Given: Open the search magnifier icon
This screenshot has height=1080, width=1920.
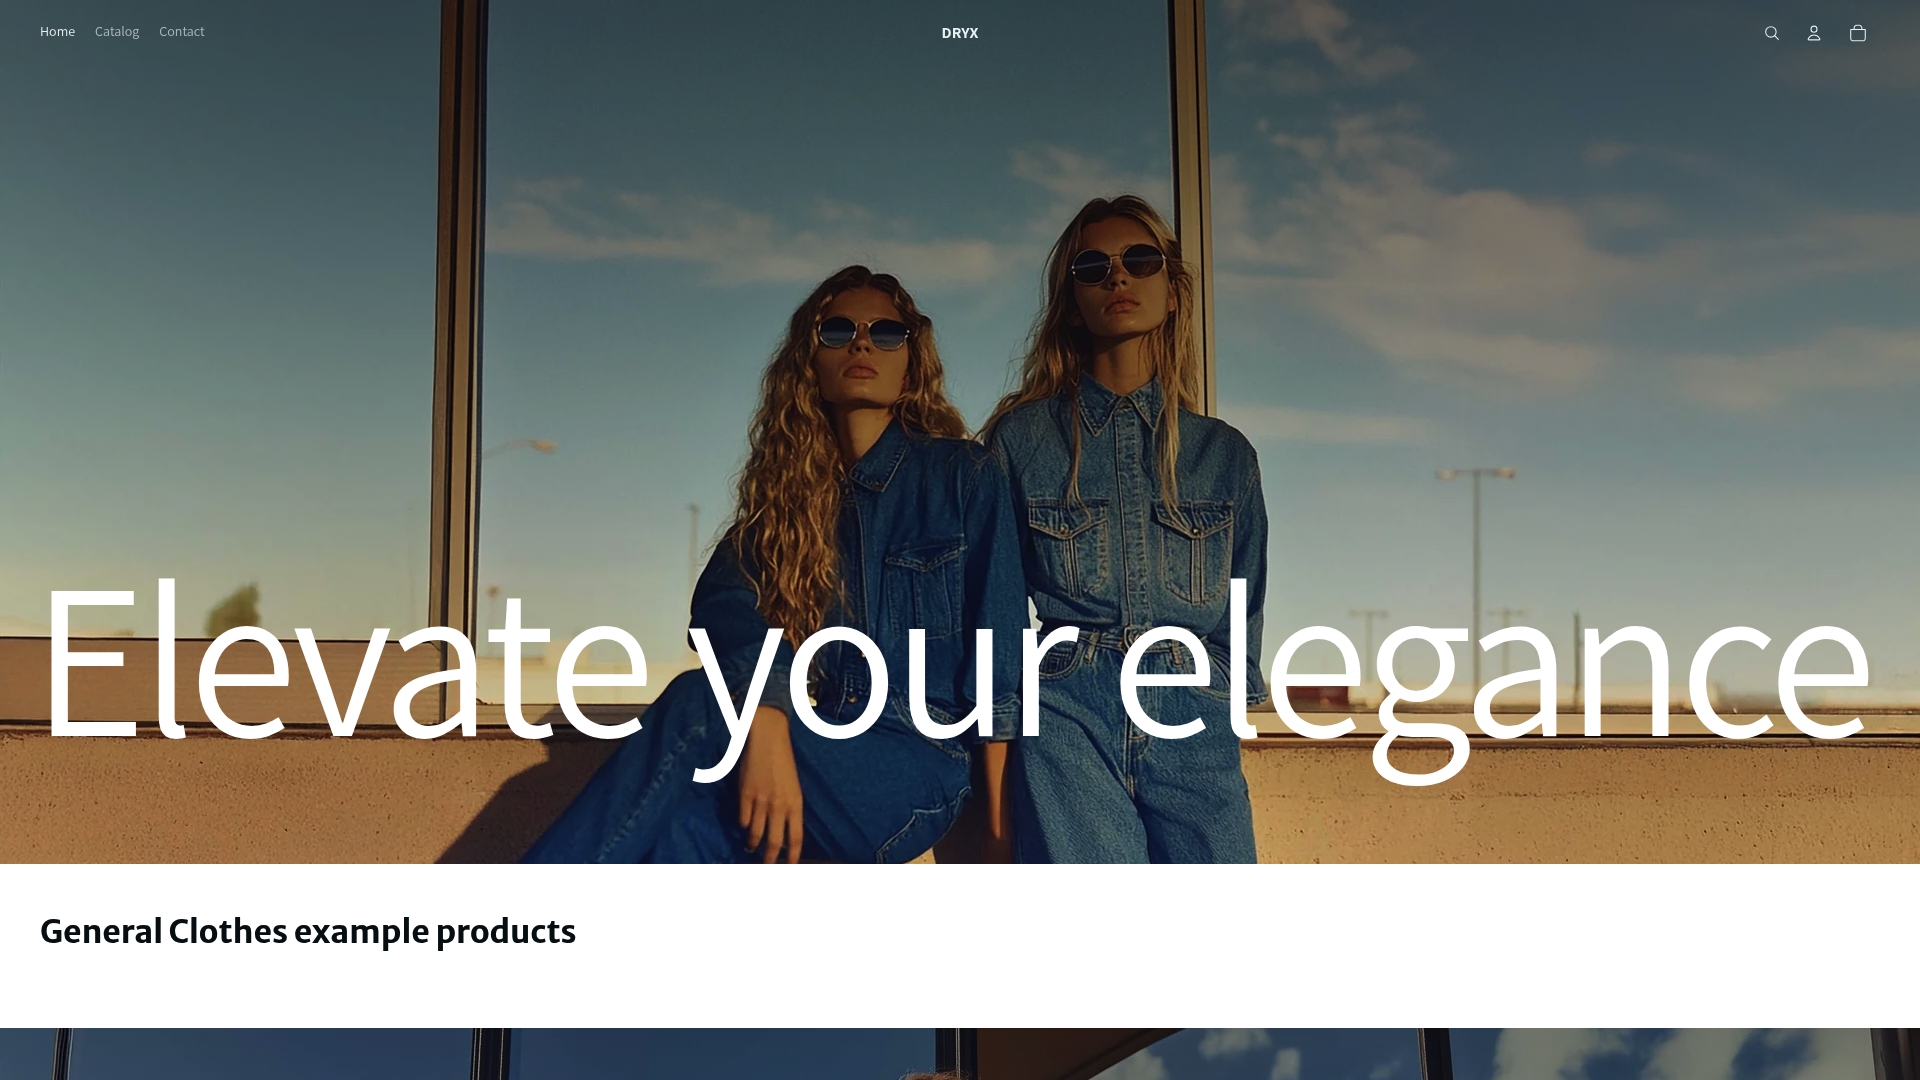Looking at the screenshot, I should (x=1771, y=33).
